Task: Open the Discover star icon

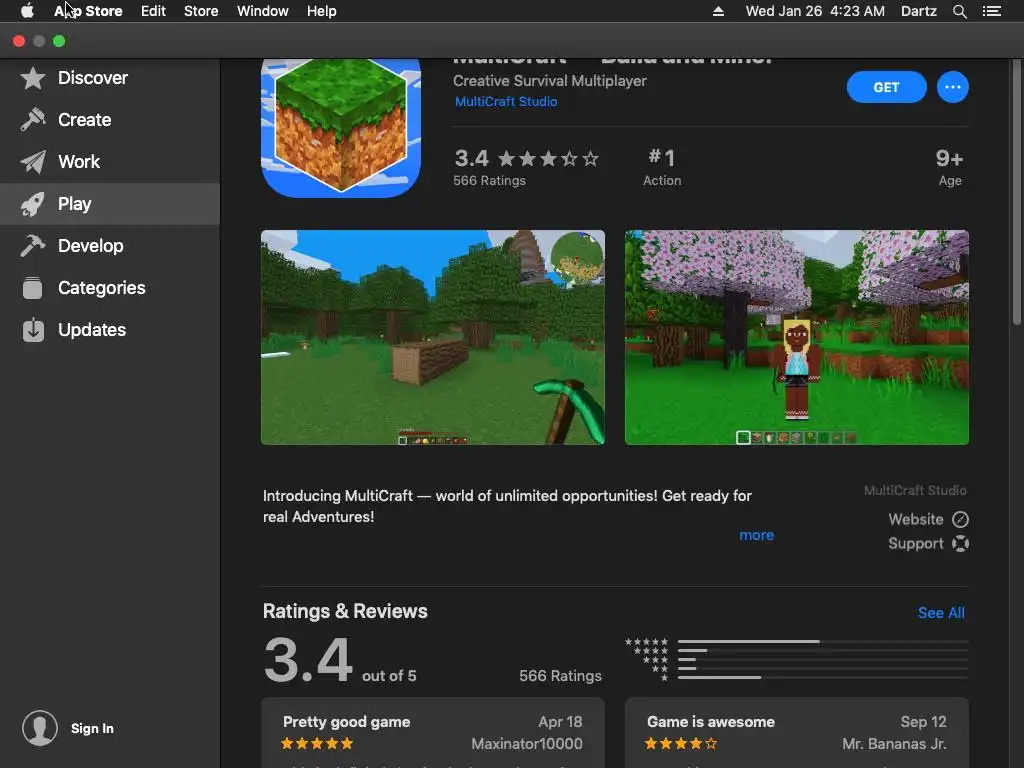Action: pos(33,78)
